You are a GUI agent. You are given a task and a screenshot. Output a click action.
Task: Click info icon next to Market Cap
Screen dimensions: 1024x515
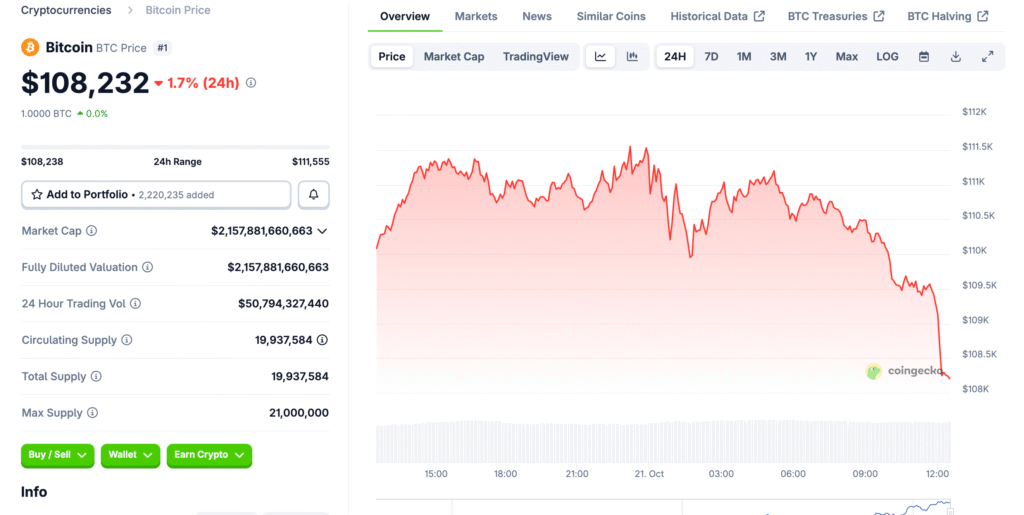click(x=92, y=231)
